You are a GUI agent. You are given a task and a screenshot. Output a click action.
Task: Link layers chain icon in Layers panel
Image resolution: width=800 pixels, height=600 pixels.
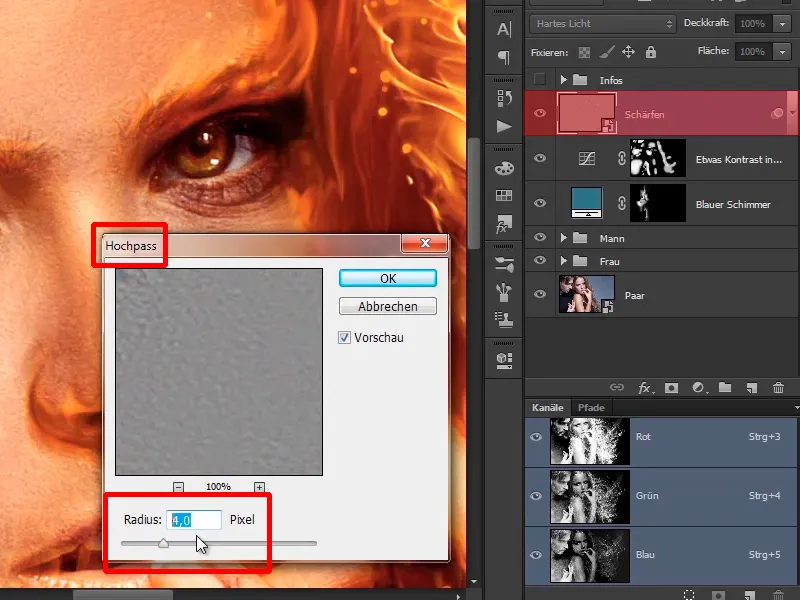[617, 387]
